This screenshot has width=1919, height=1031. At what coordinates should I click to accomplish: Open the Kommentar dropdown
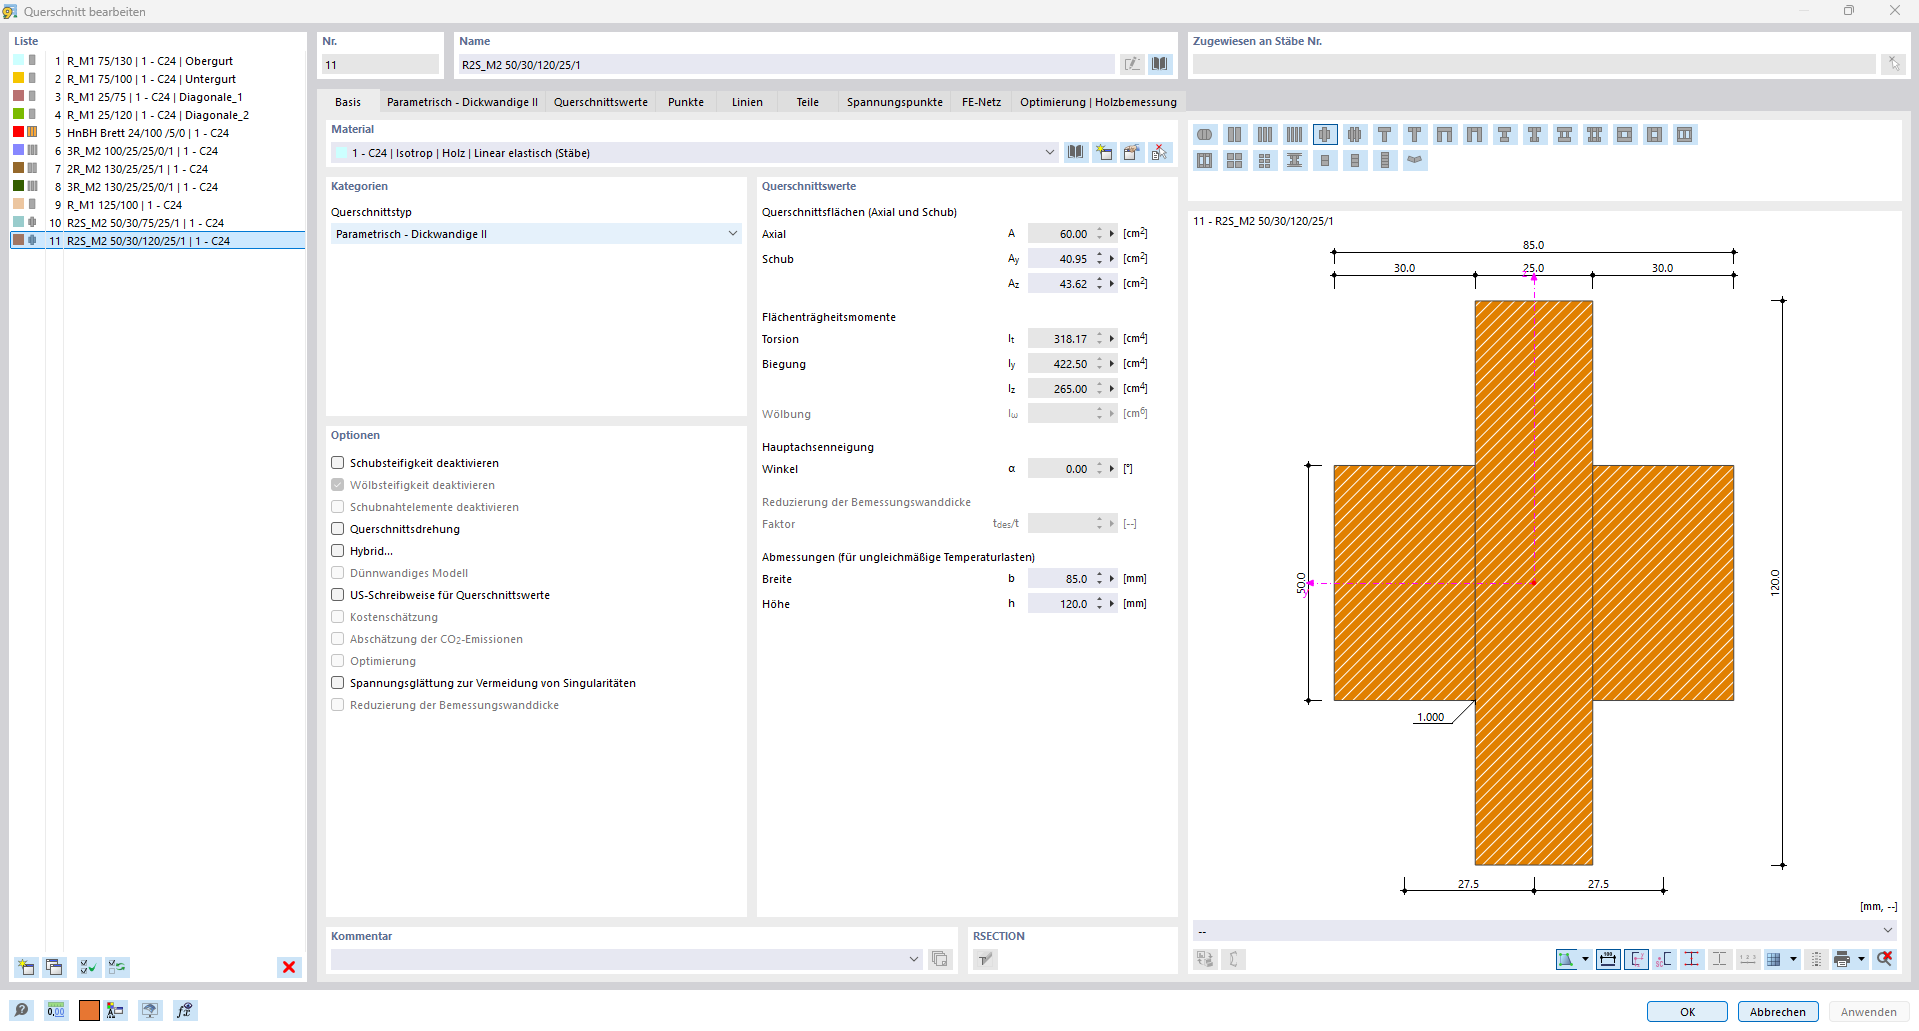(x=913, y=959)
